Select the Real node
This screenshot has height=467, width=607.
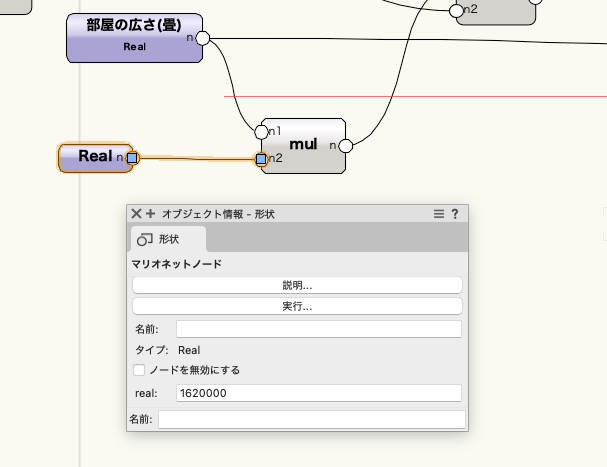coord(93,157)
